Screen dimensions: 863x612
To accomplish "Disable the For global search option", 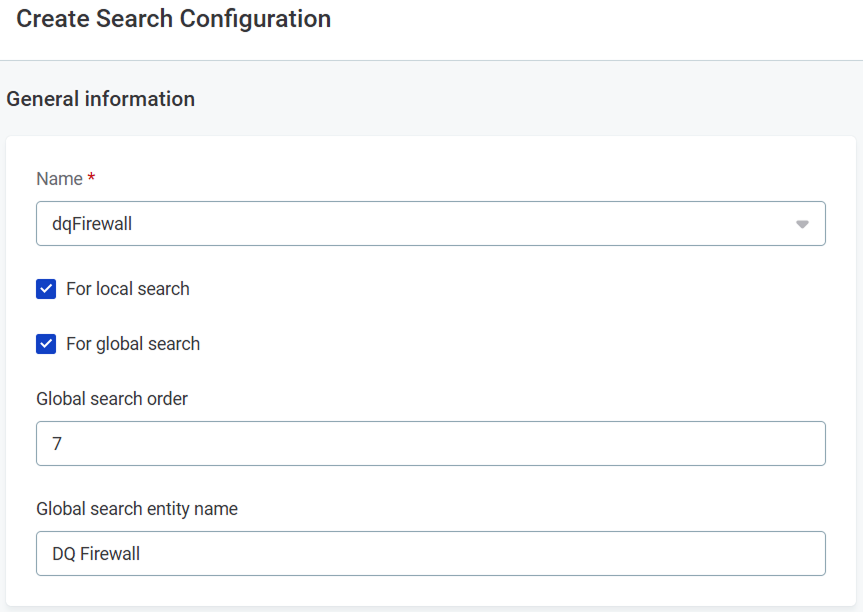I will 44,343.
